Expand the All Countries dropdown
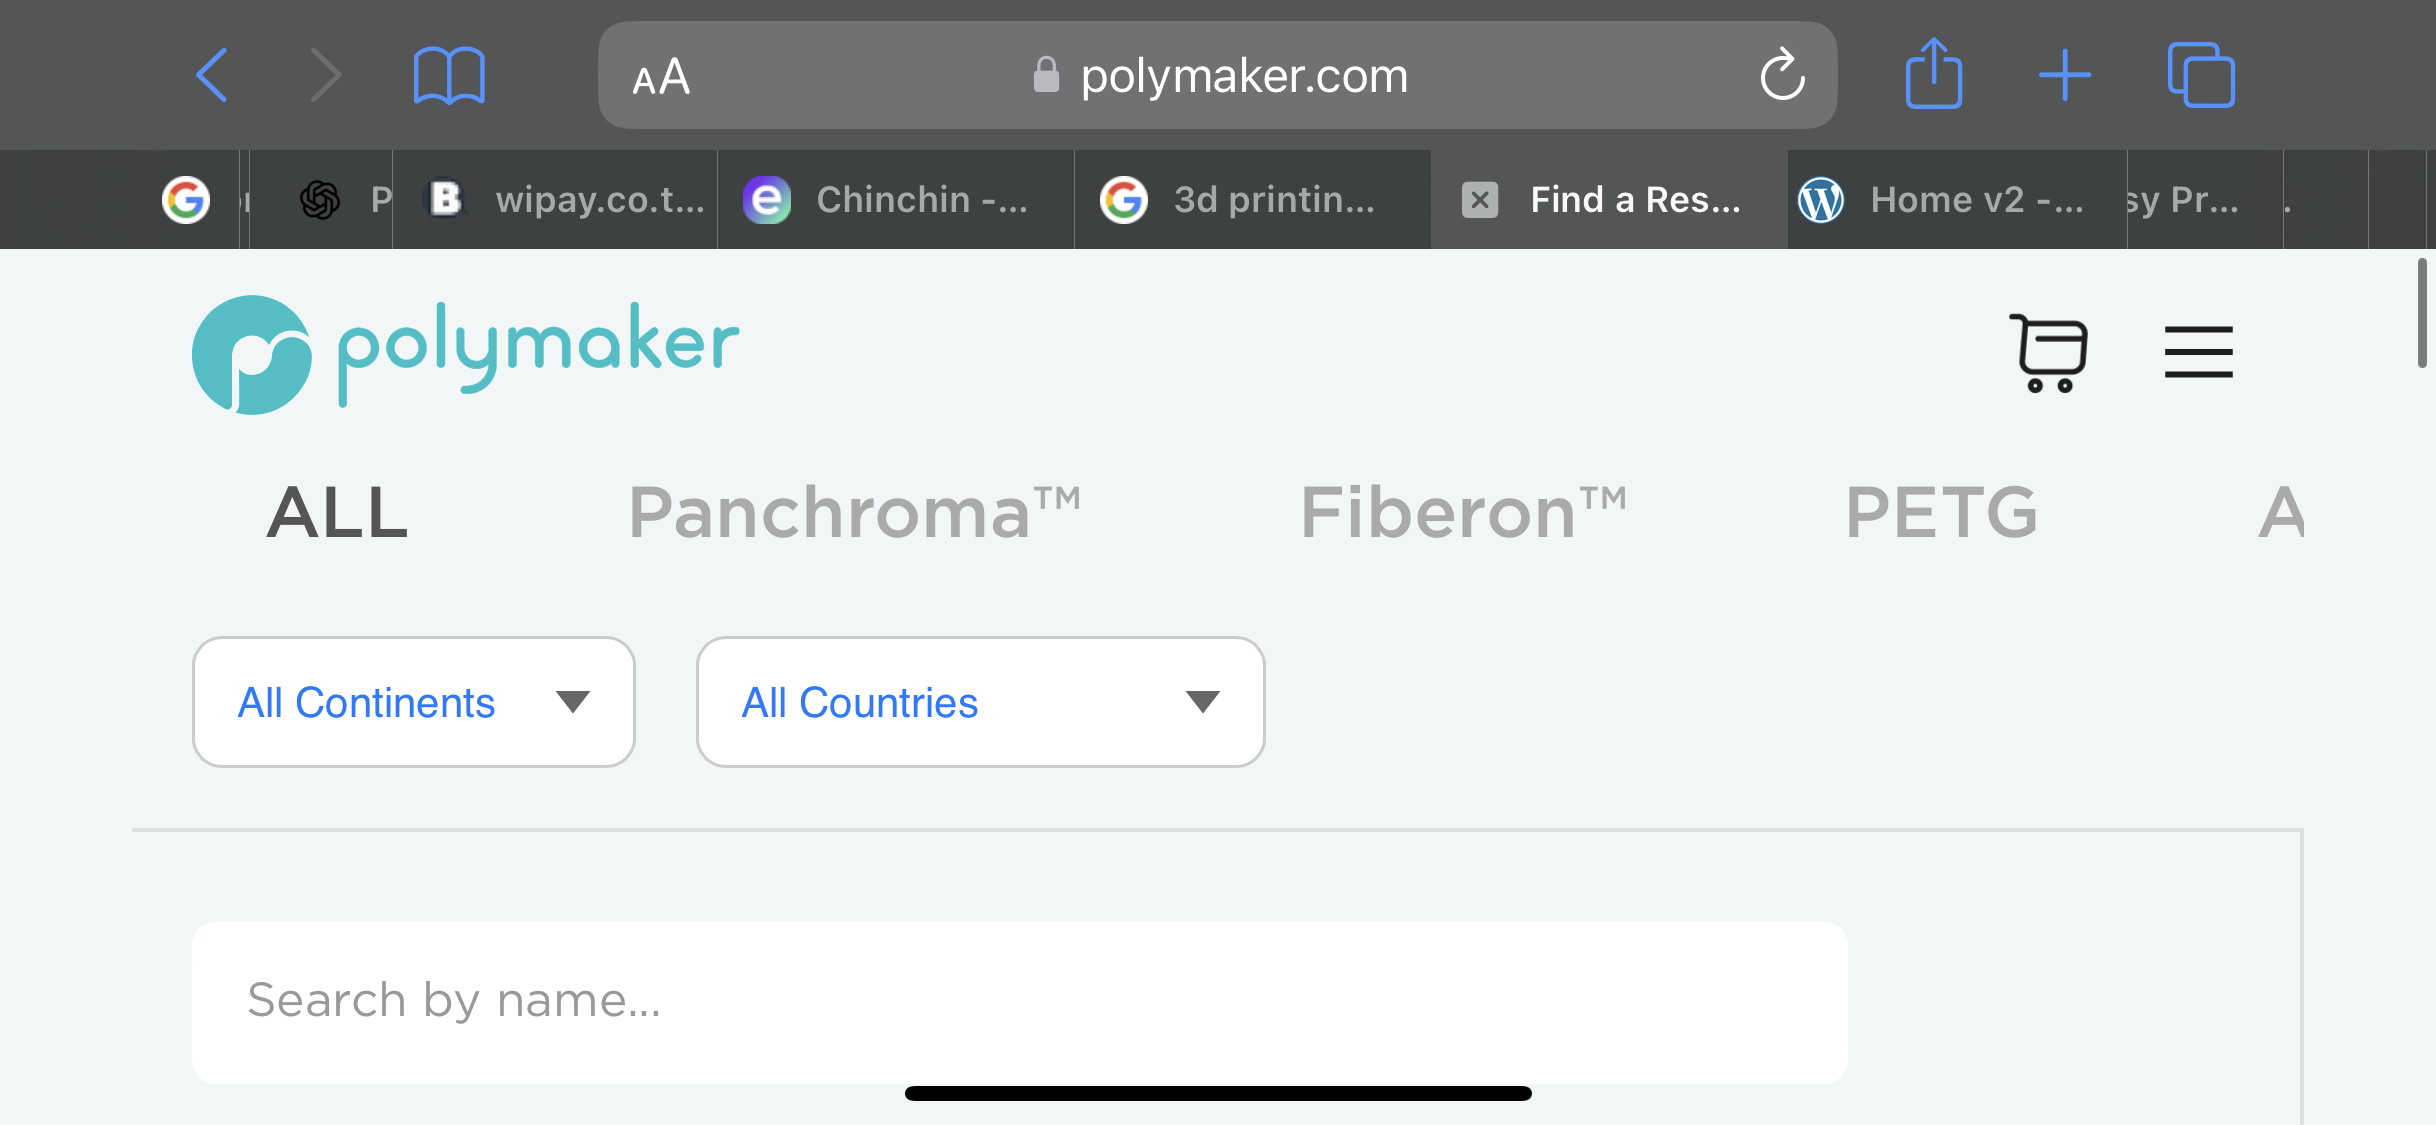2436x1125 pixels. (981, 702)
